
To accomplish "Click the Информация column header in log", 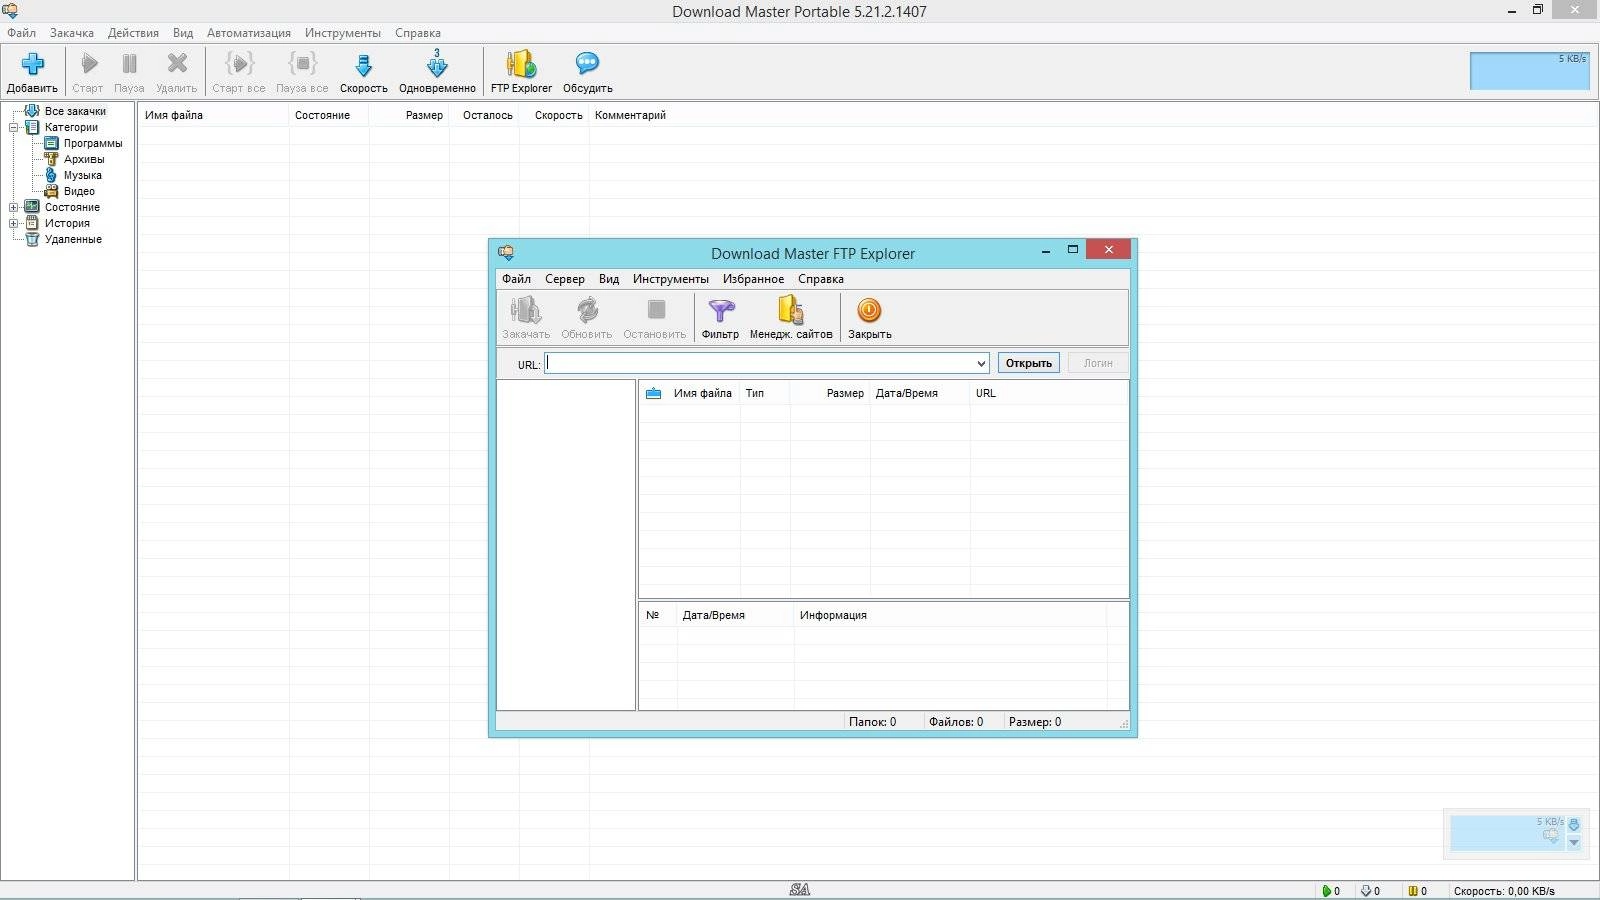I will pyautogui.click(x=950, y=615).
